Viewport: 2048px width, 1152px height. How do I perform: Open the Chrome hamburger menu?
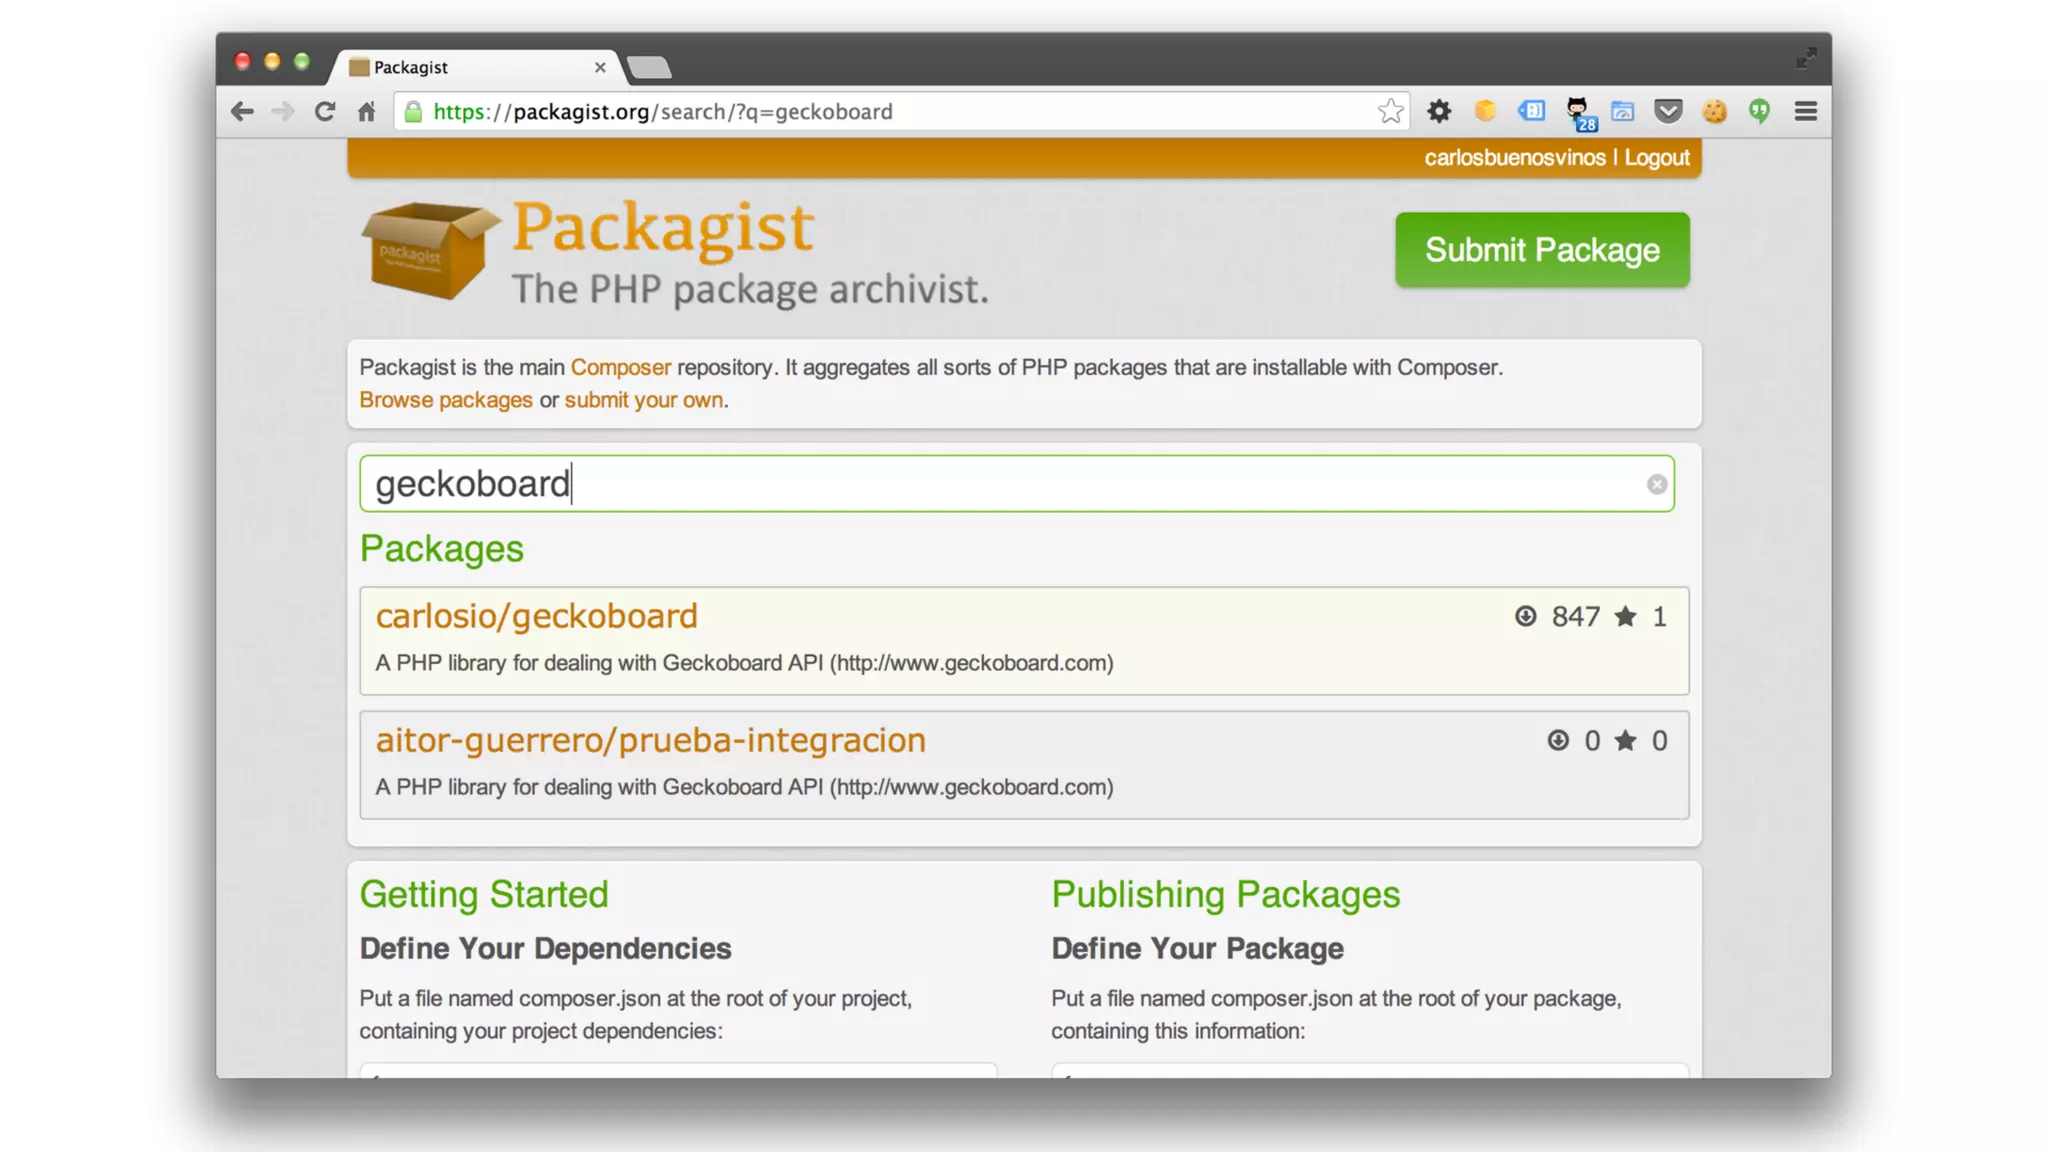point(1805,111)
